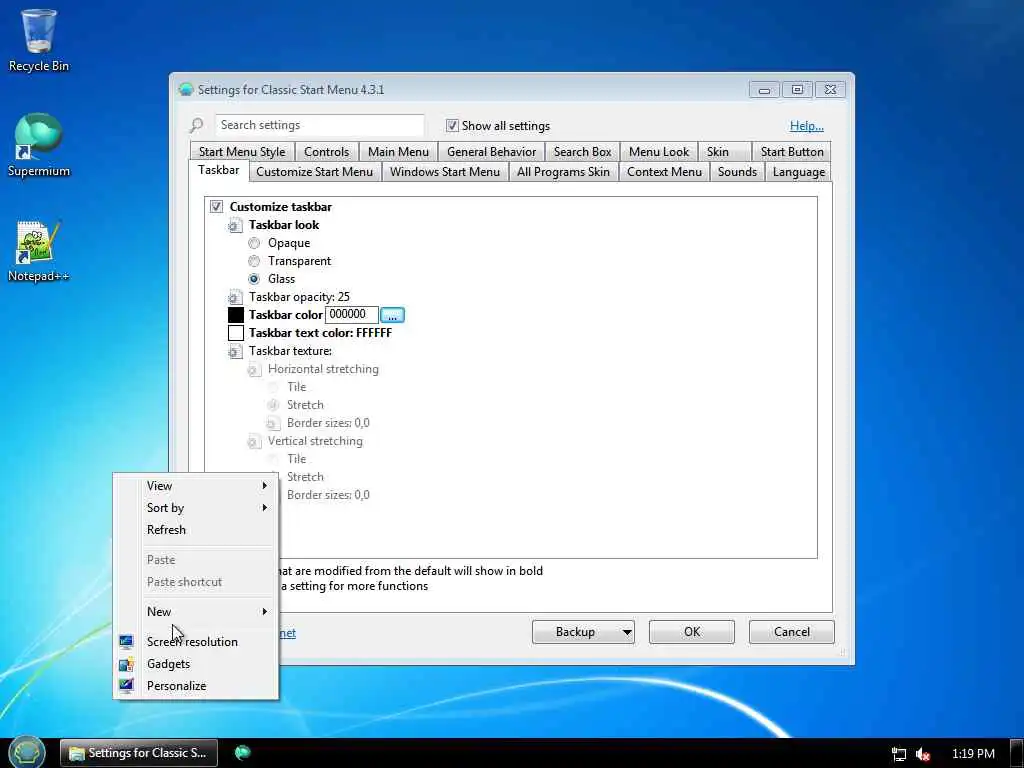Click the Horizontal stretching setting icon
Screen dimensions: 1024x768
click(254, 370)
